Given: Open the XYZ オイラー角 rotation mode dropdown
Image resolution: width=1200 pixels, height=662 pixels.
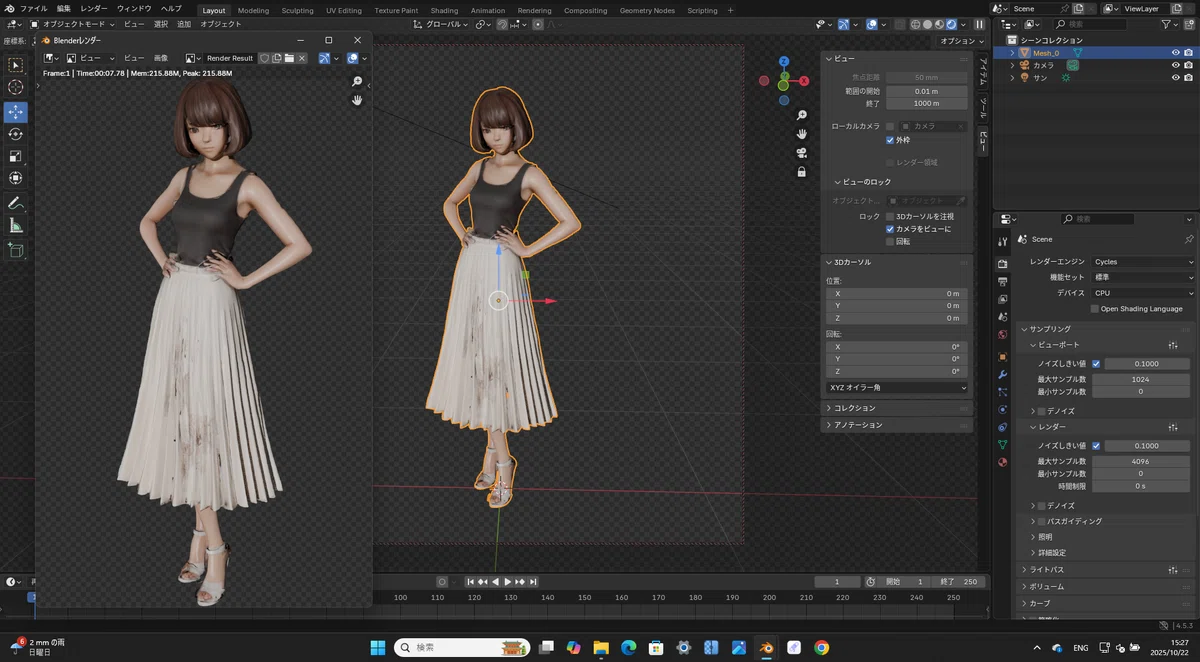Looking at the screenshot, I should (897, 387).
